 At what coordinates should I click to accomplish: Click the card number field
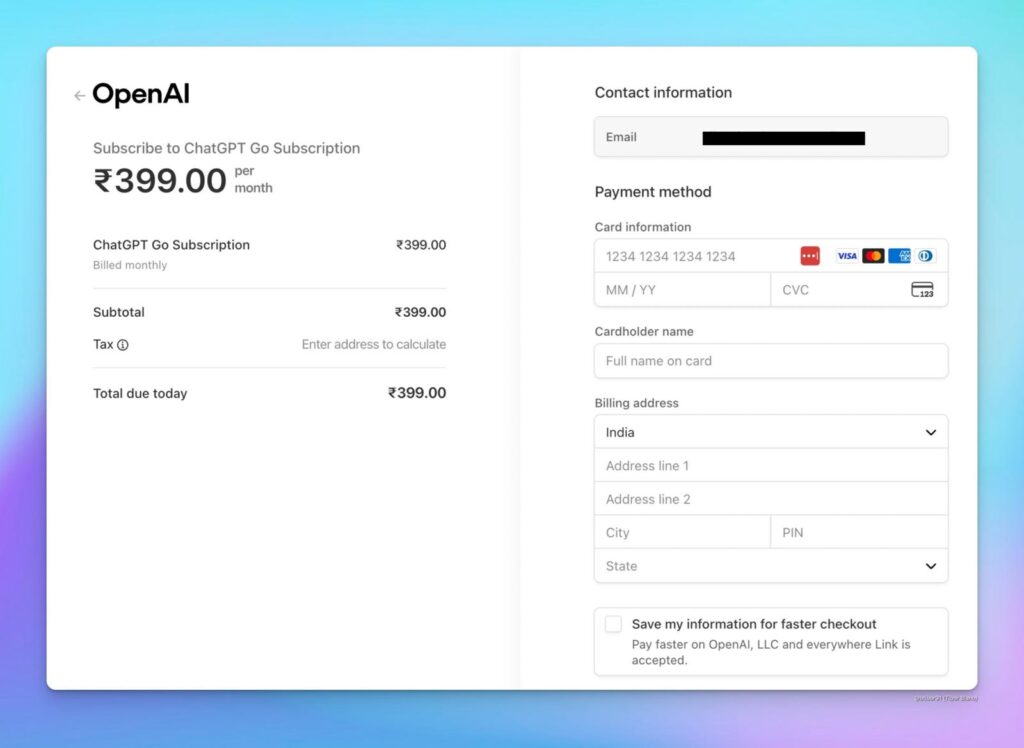(x=695, y=256)
